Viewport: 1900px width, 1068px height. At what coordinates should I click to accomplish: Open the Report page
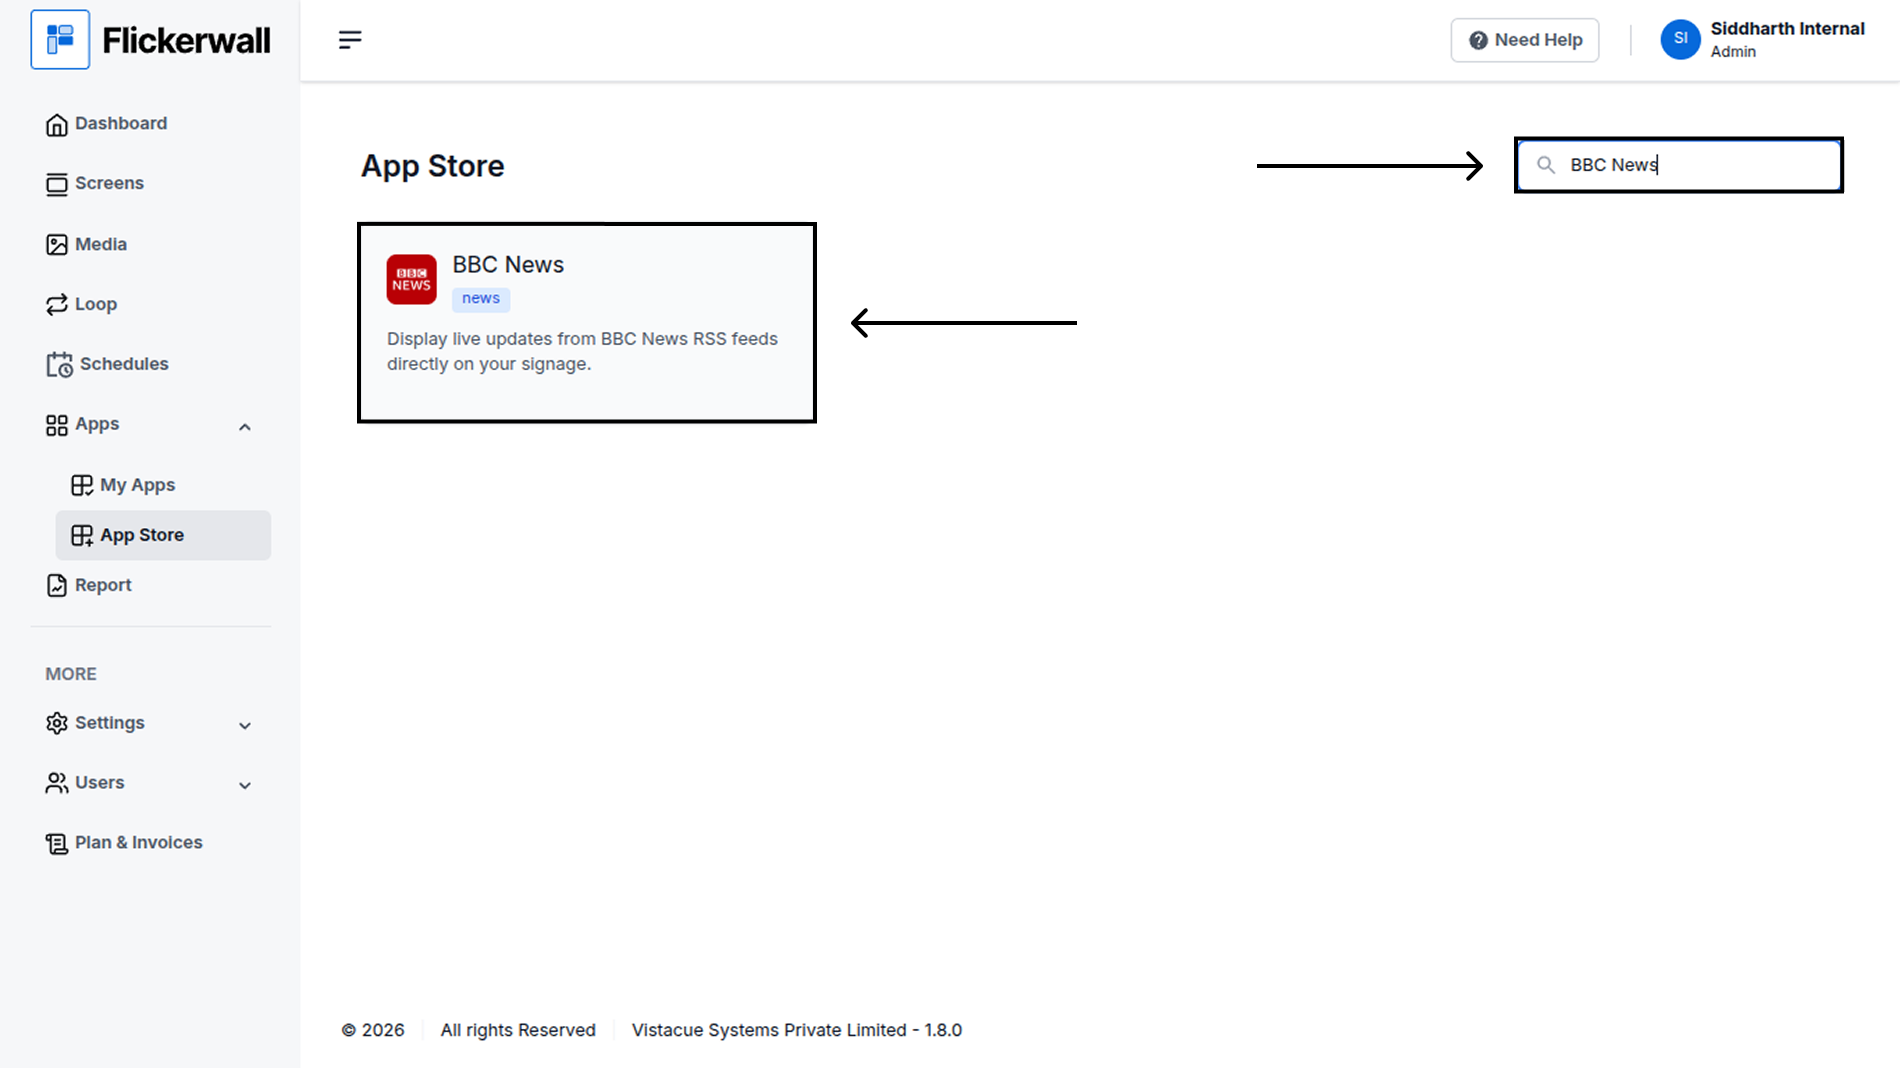point(103,585)
